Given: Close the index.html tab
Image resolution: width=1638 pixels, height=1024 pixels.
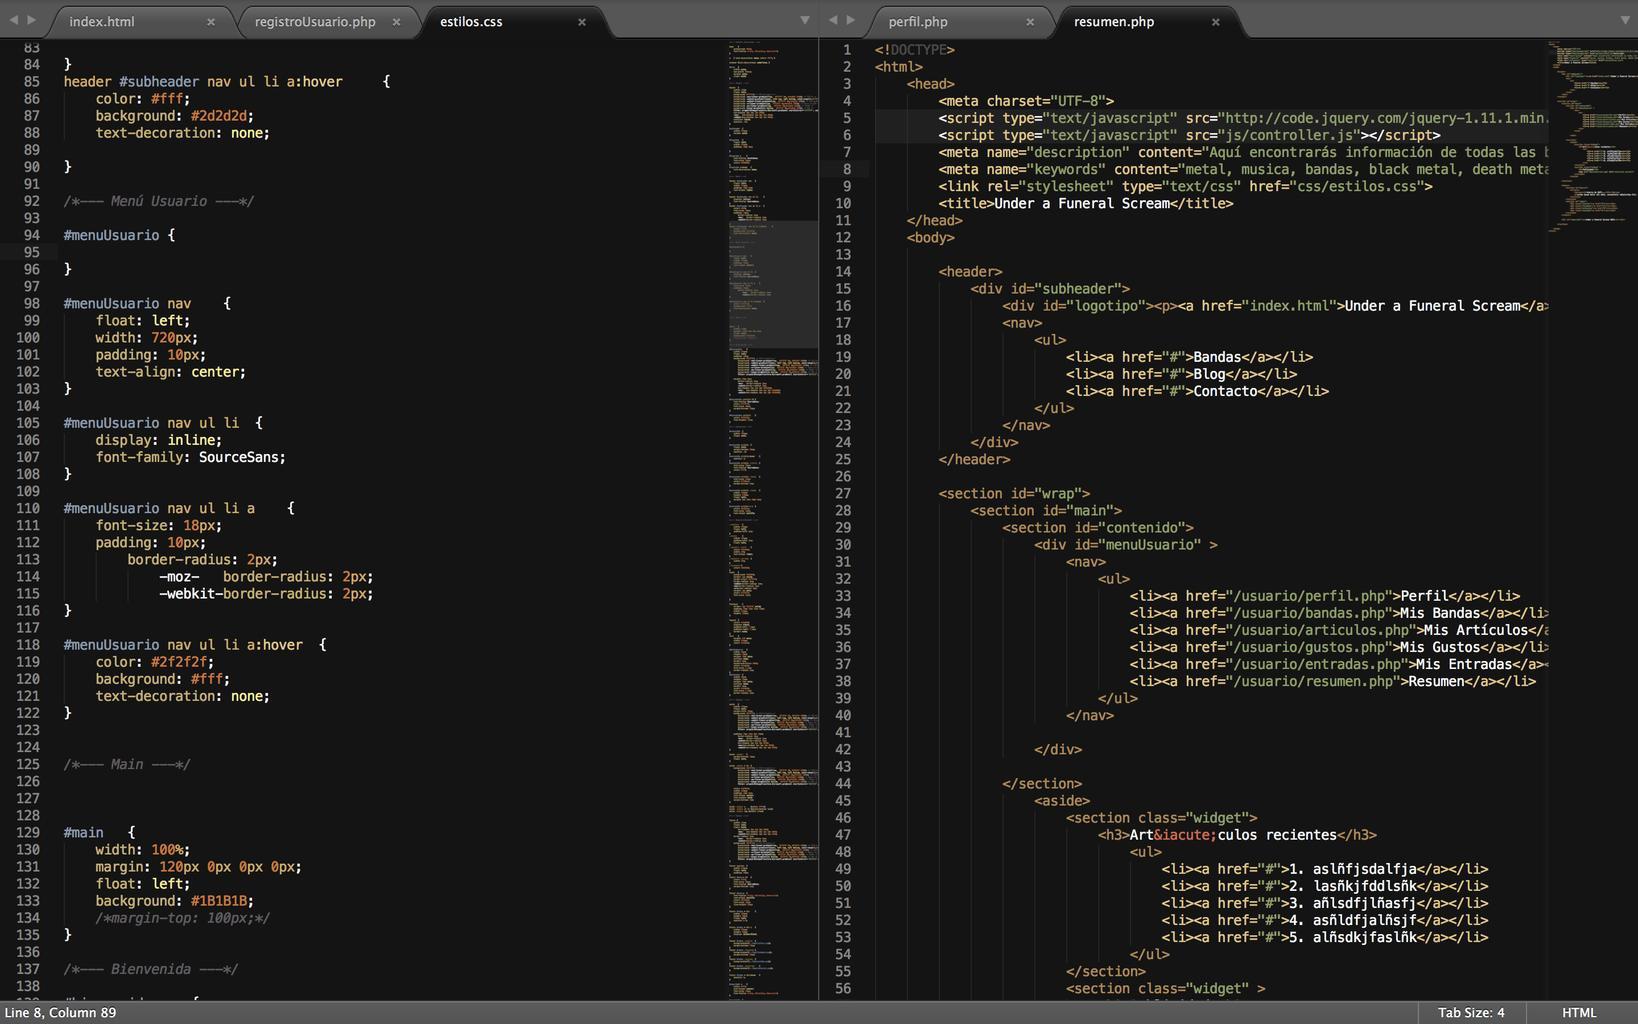Looking at the screenshot, I should coord(211,22).
